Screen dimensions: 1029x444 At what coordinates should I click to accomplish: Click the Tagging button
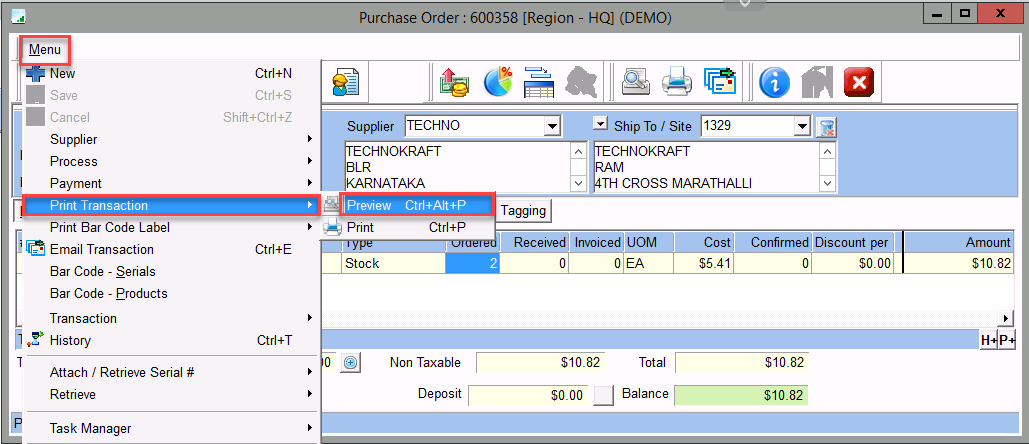pos(523,211)
